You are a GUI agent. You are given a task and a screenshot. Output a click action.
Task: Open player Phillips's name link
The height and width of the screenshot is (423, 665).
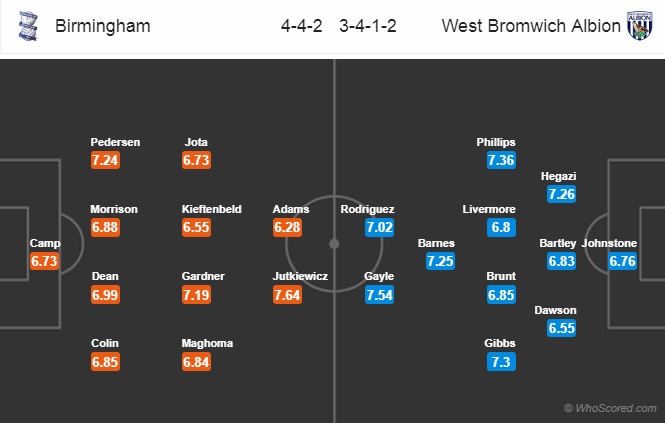point(497,142)
